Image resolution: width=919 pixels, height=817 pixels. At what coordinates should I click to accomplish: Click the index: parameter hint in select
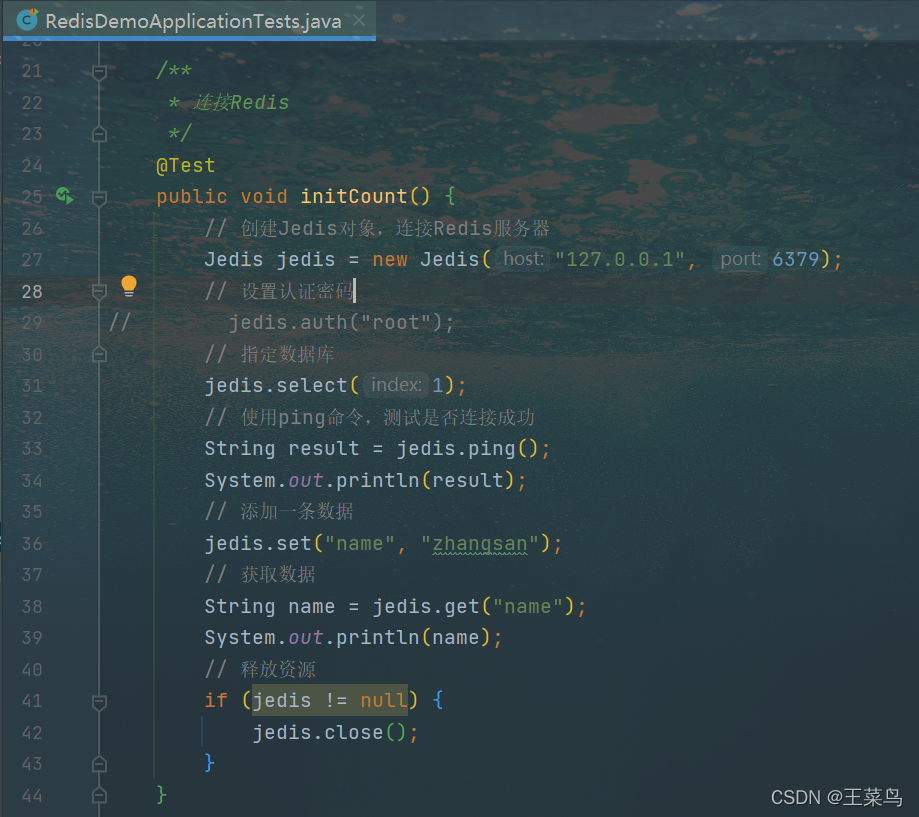396,385
